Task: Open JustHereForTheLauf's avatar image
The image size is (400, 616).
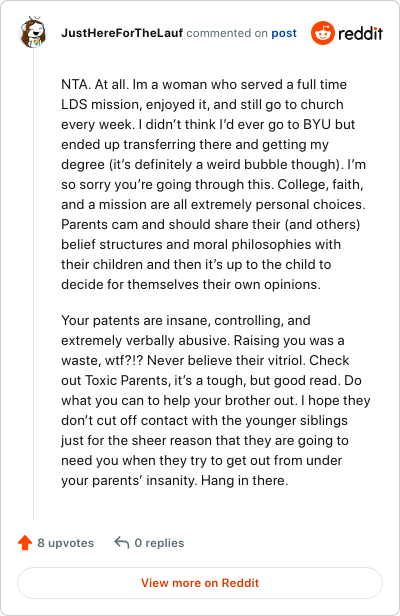Action: pyautogui.click(x=33, y=33)
